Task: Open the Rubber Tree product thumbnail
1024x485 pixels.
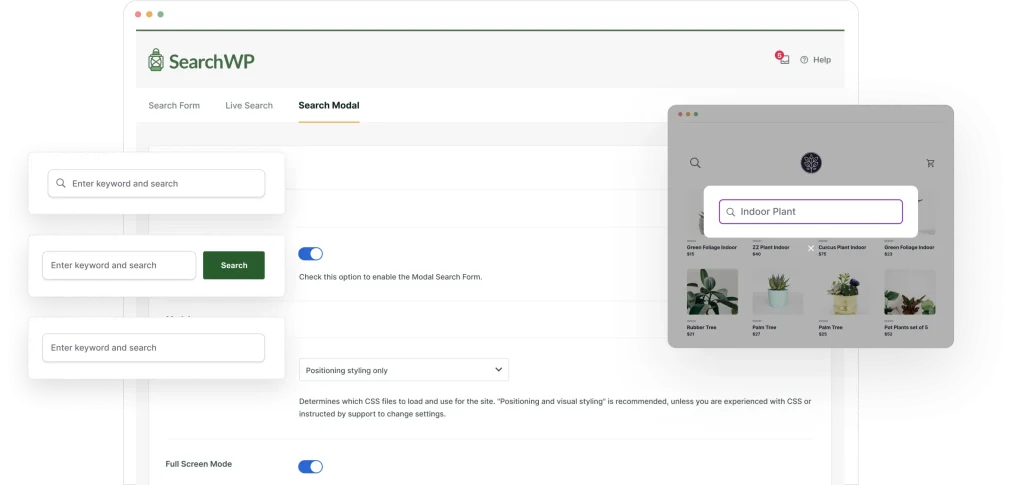Action: pyautogui.click(x=712, y=292)
